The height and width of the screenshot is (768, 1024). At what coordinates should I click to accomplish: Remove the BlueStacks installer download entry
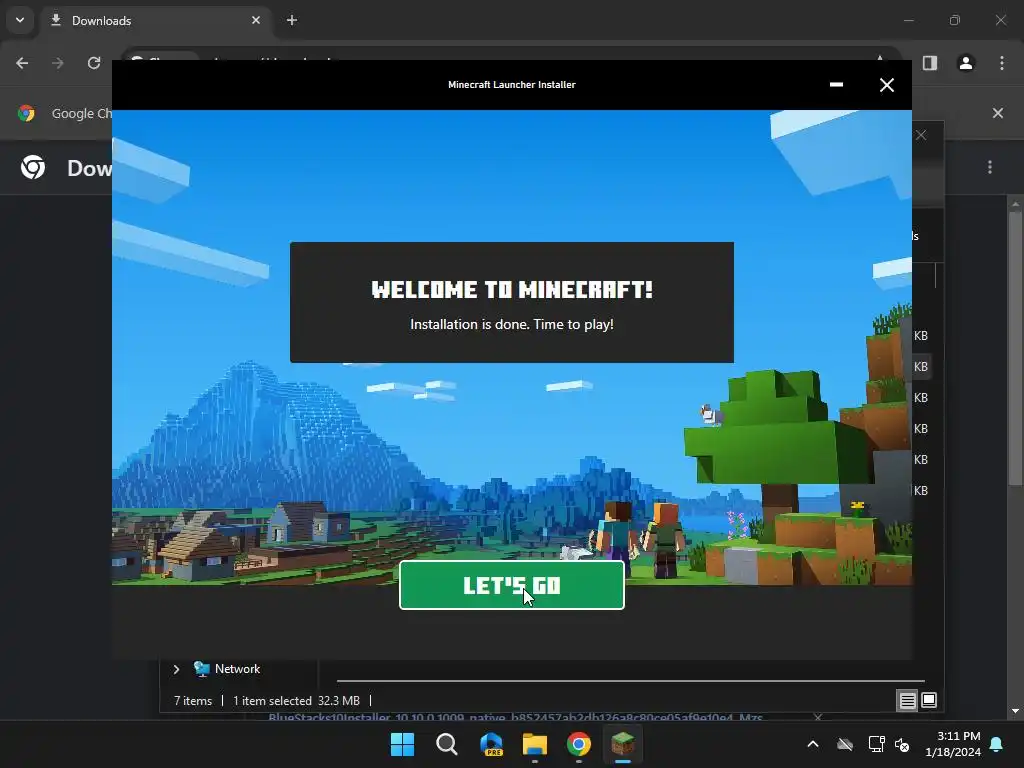point(818,718)
